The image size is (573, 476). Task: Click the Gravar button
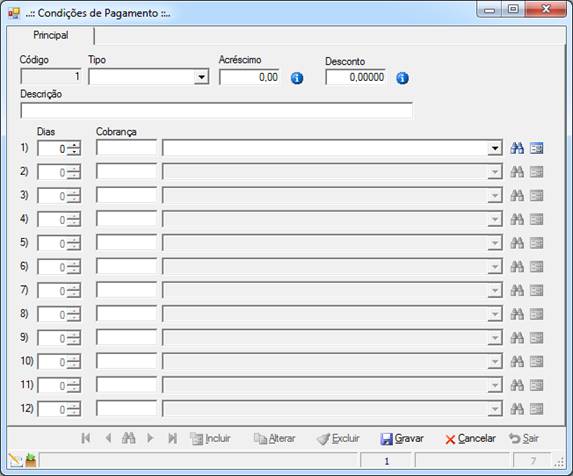(x=402, y=438)
